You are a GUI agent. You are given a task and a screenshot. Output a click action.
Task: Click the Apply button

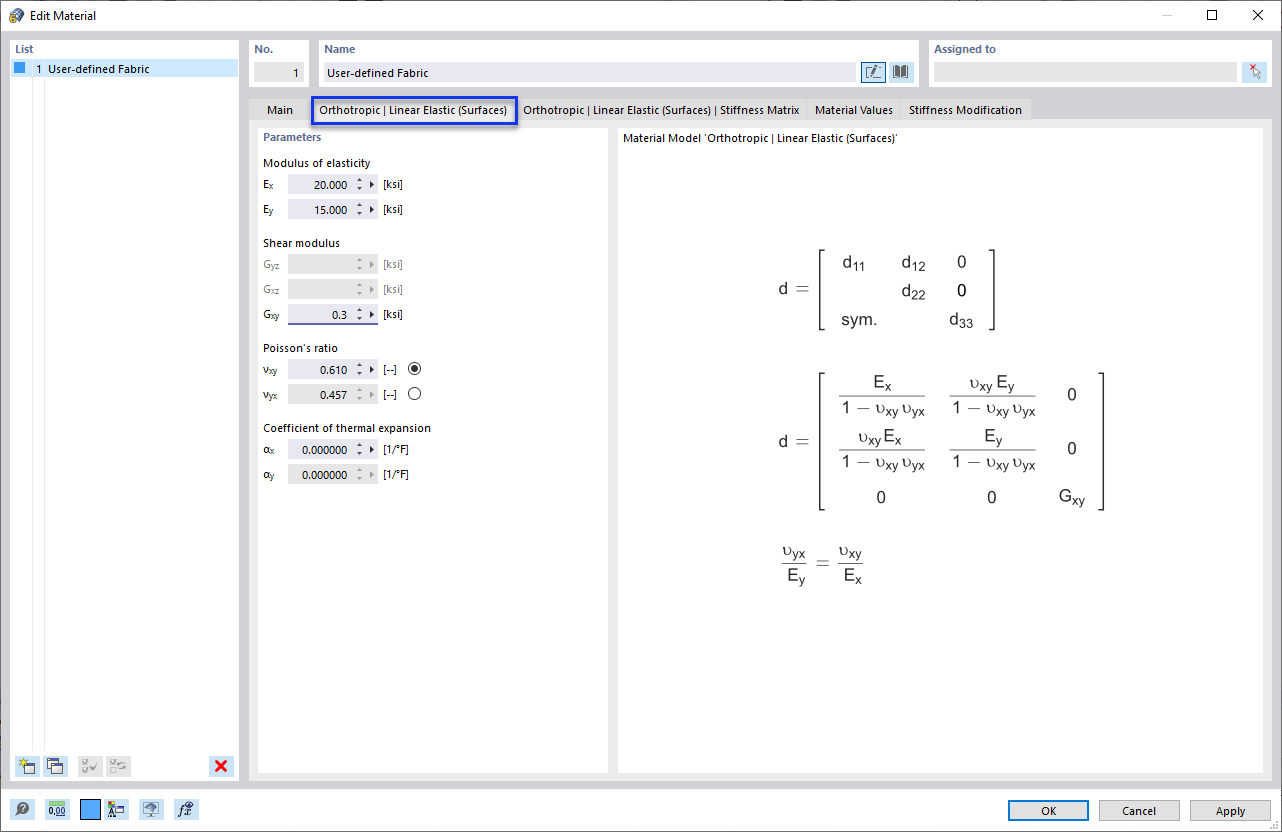tap(1230, 811)
